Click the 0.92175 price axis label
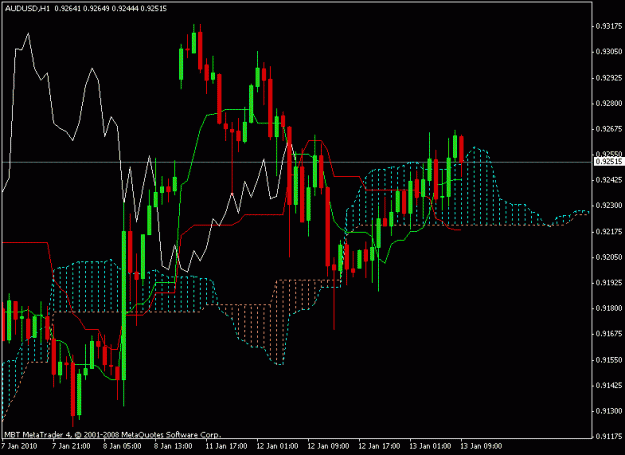The image size is (625, 455). (609, 231)
